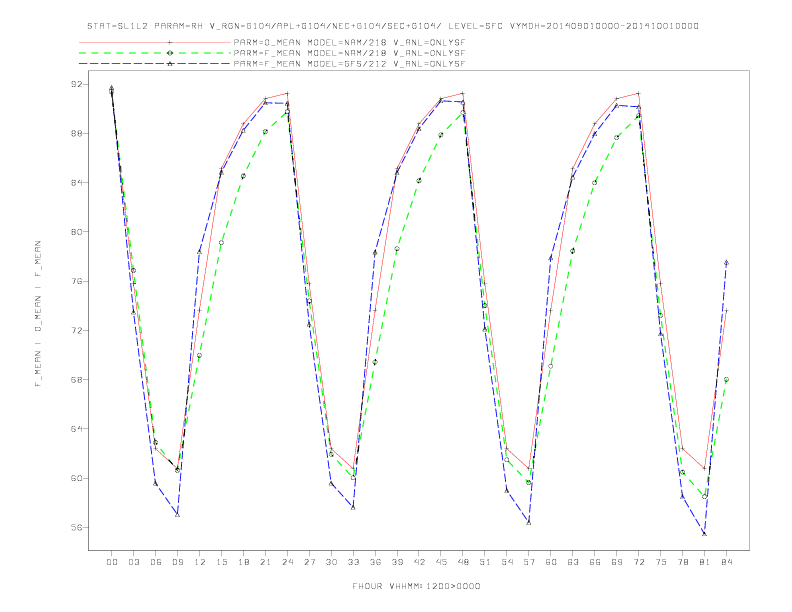Click the forecast hour label 03
The width and height of the screenshot is (792, 612).
(134, 562)
